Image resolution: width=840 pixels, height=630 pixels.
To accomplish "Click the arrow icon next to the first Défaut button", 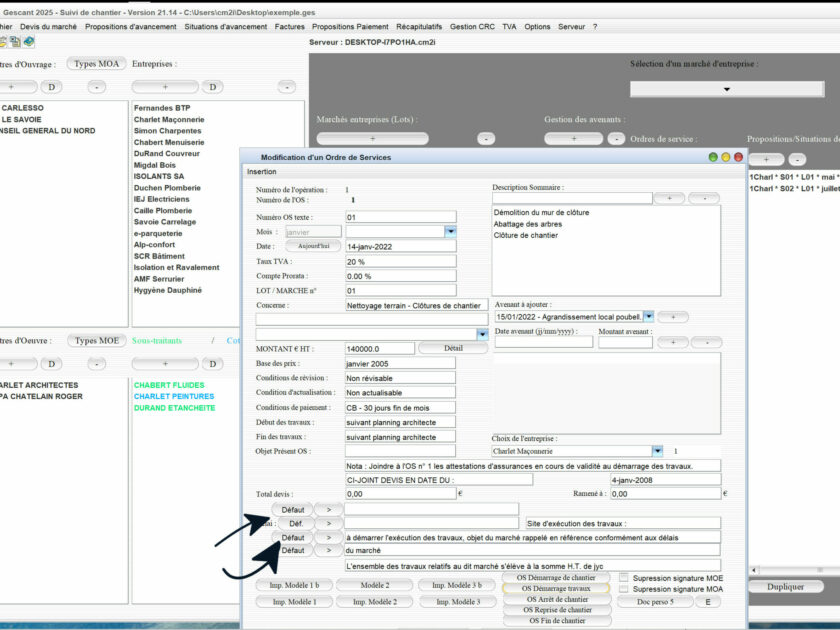I will 329,510.
